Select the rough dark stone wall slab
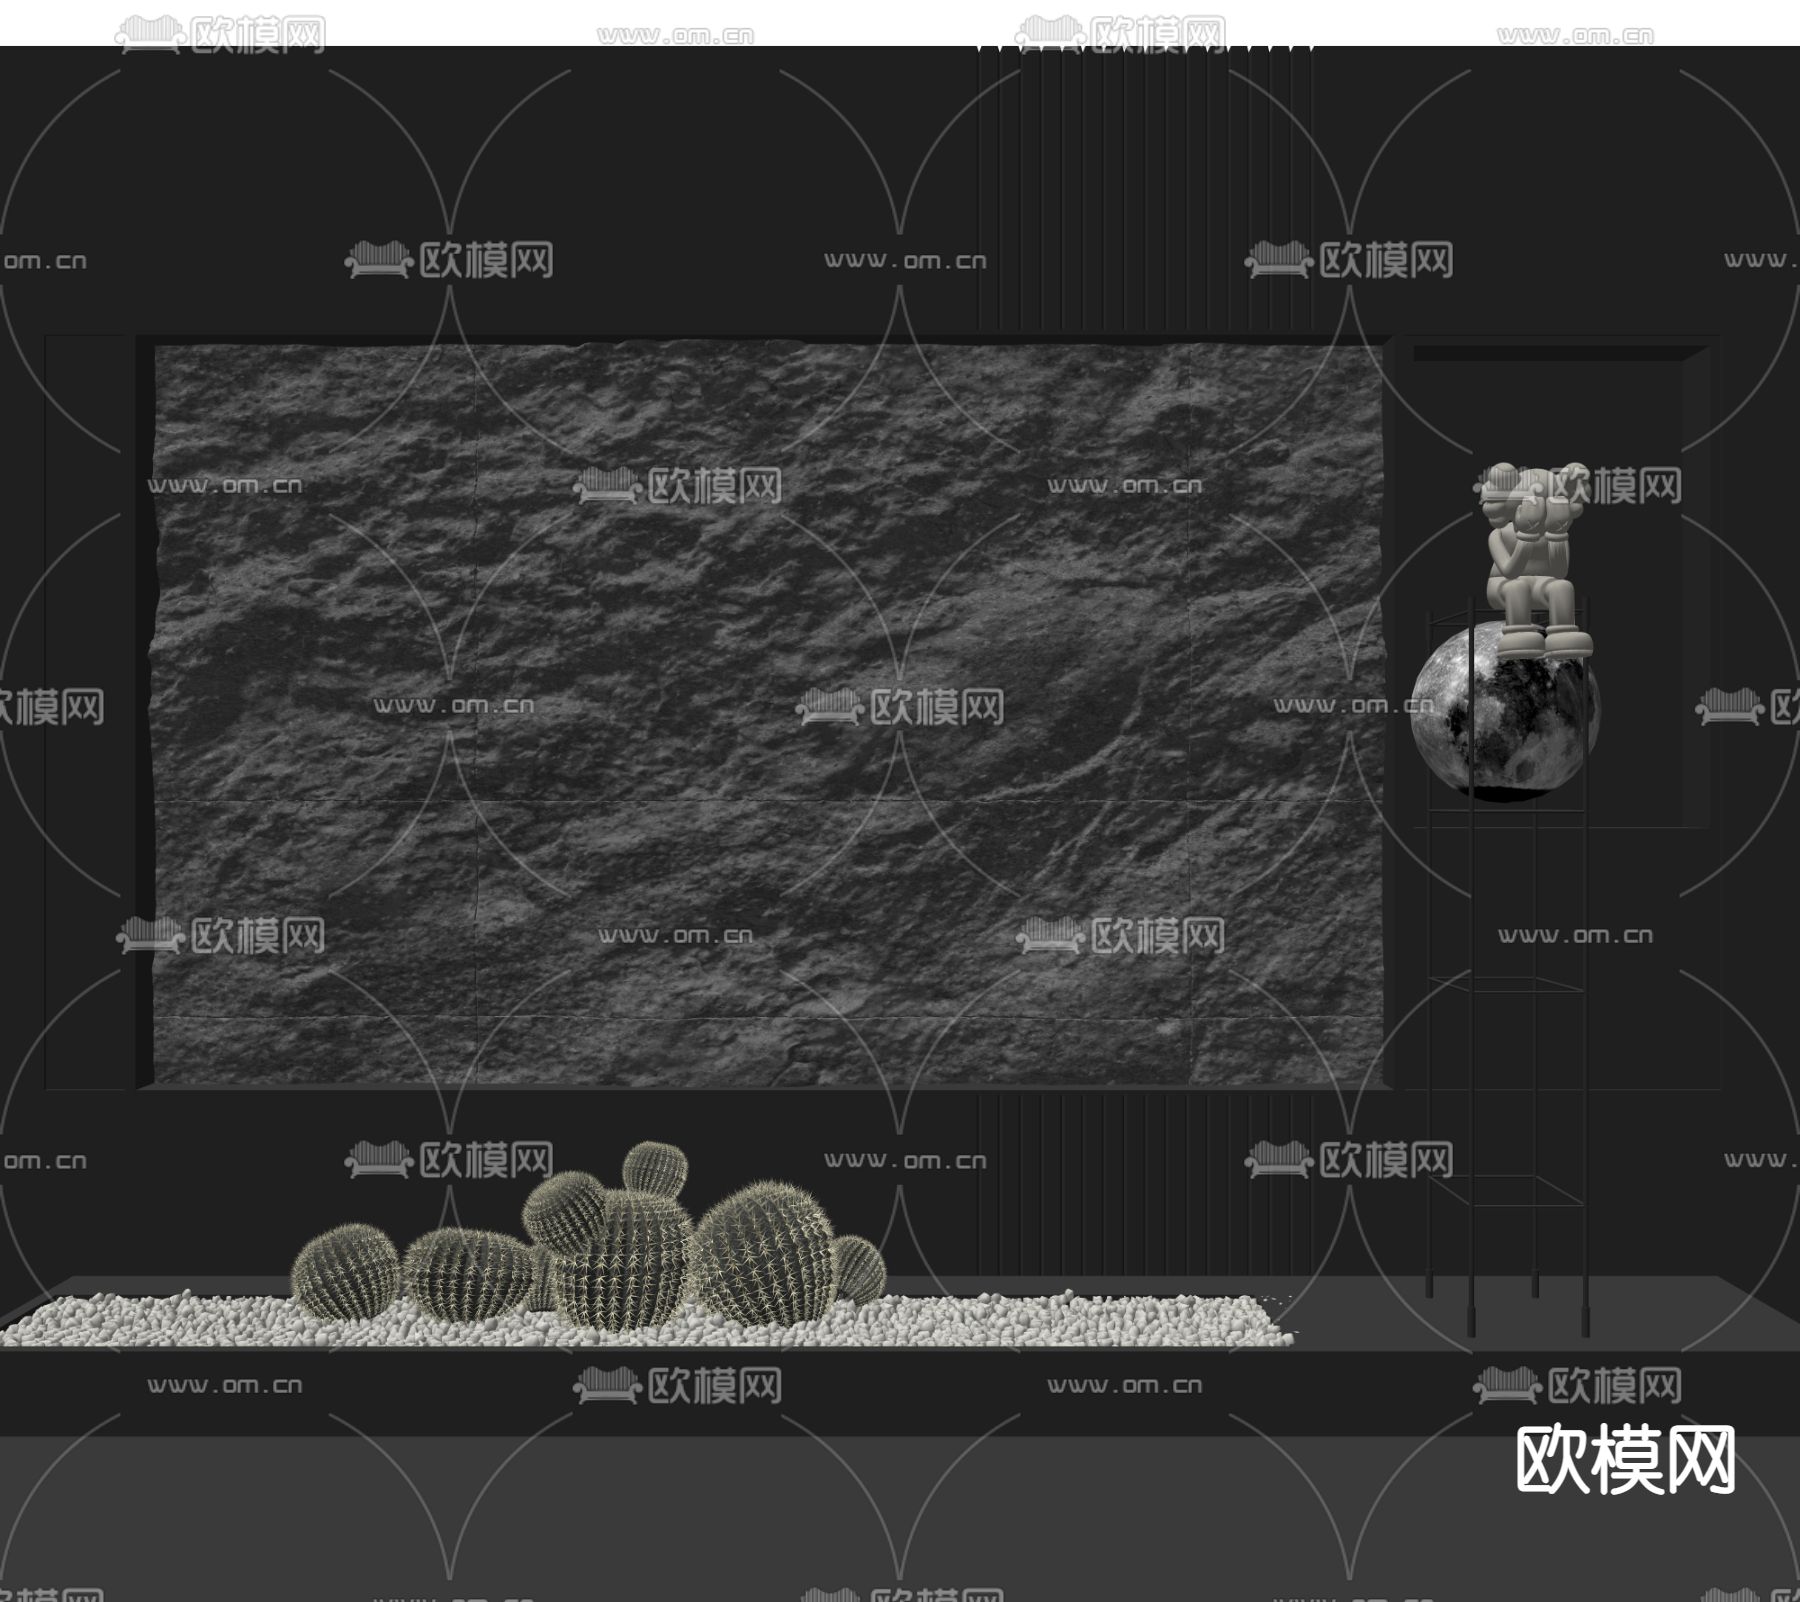This screenshot has width=1800, height=1602. (768, 715)
